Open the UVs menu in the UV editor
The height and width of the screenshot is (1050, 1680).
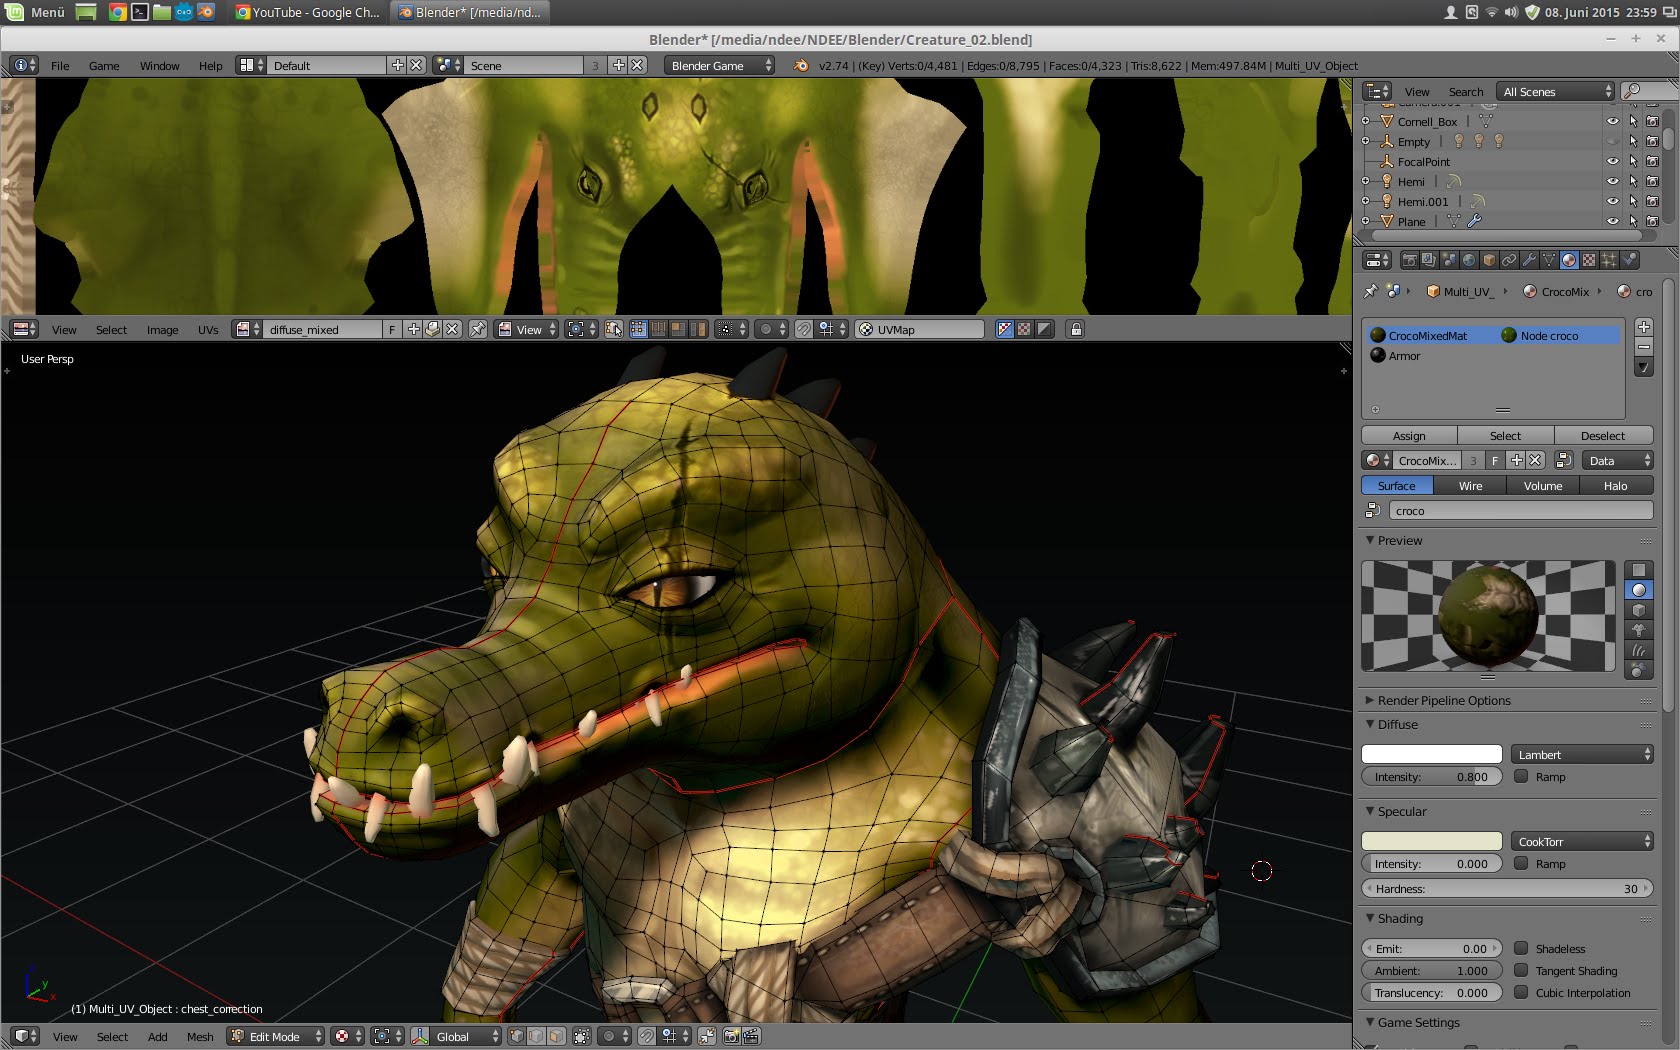click(x=208, y=329)
